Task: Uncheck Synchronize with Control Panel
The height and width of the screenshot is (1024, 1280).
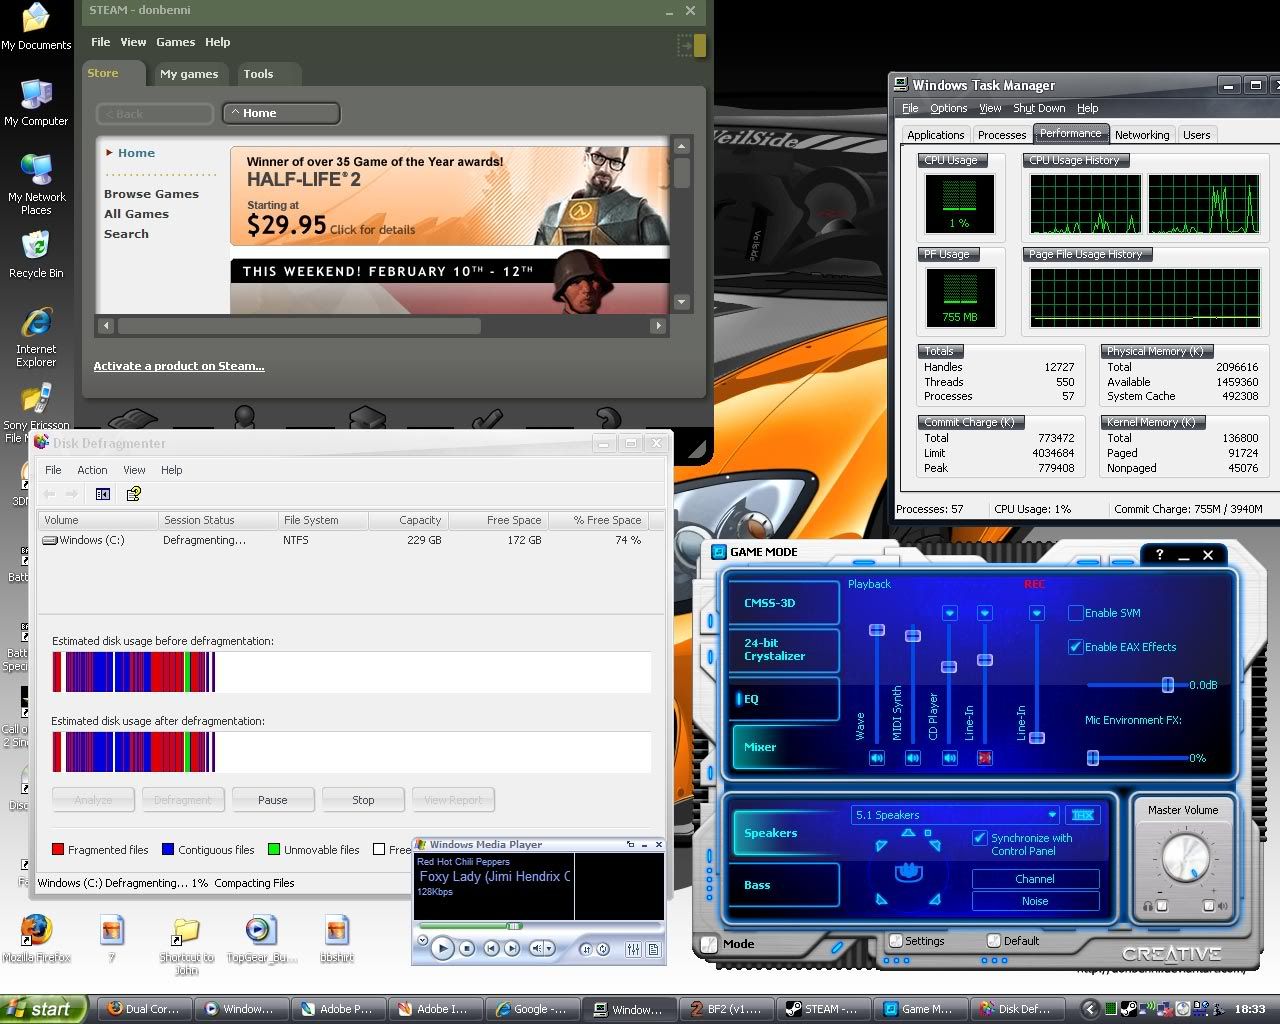Action: 980,838
